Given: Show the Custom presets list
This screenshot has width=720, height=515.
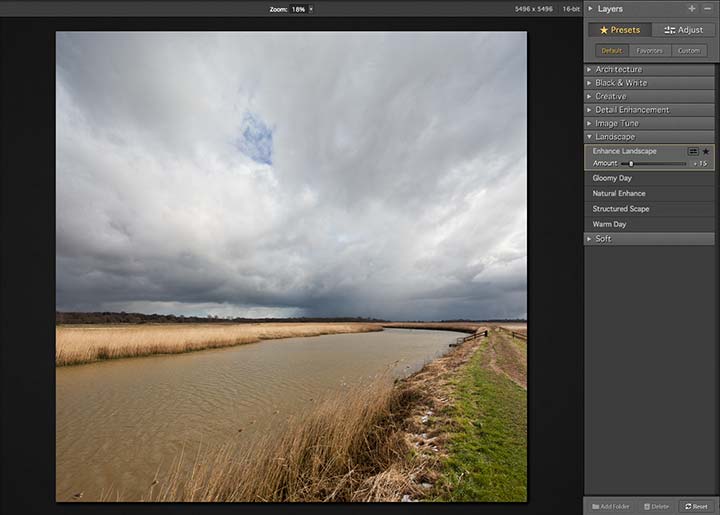Looking at the screenshot, I should click(689, 50).
